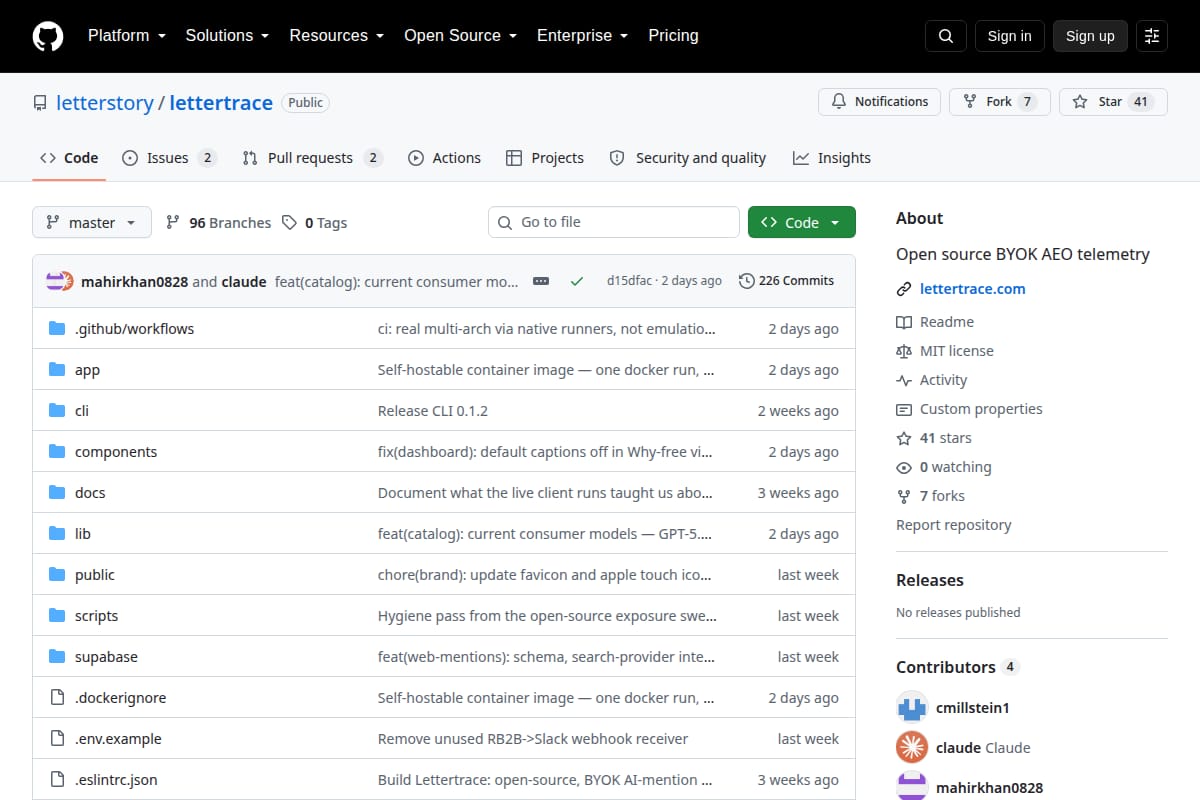This screenshot has height=800, width=1200.
Task: Click the Notifications button
Action: pos(879,102)
